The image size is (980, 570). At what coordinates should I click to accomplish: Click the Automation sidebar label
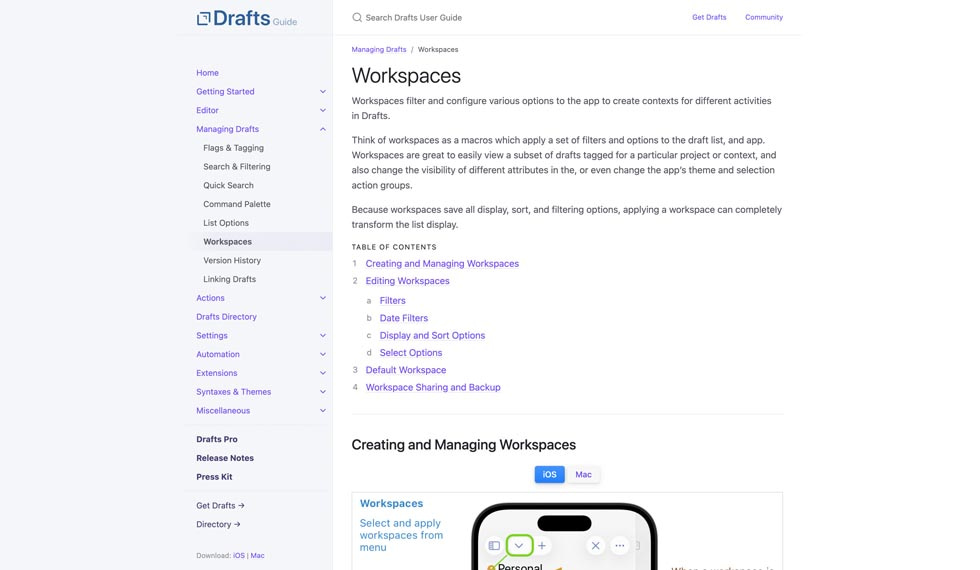click(x=218, y=354)
